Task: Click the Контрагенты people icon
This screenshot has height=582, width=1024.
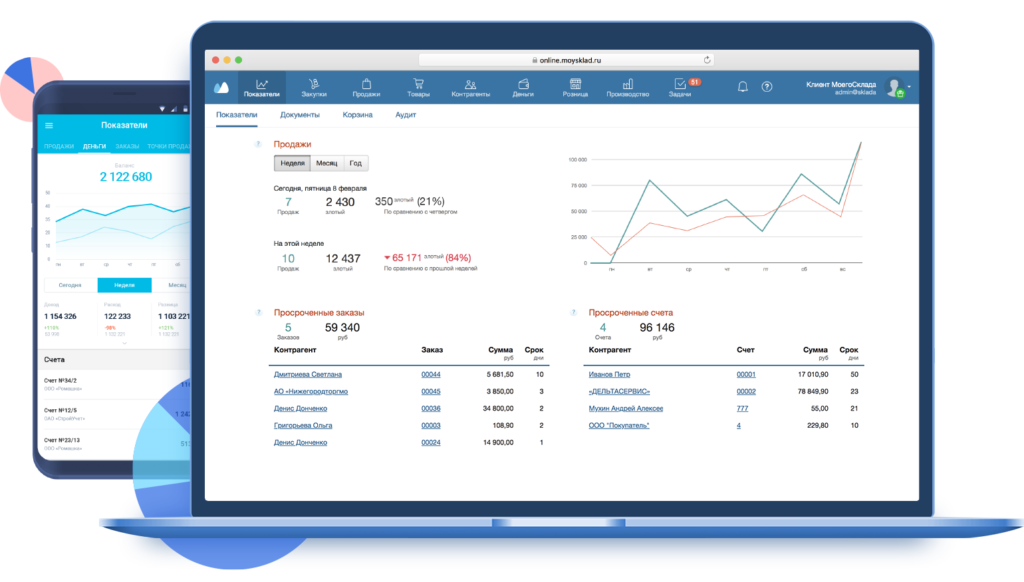Action: 470,84
